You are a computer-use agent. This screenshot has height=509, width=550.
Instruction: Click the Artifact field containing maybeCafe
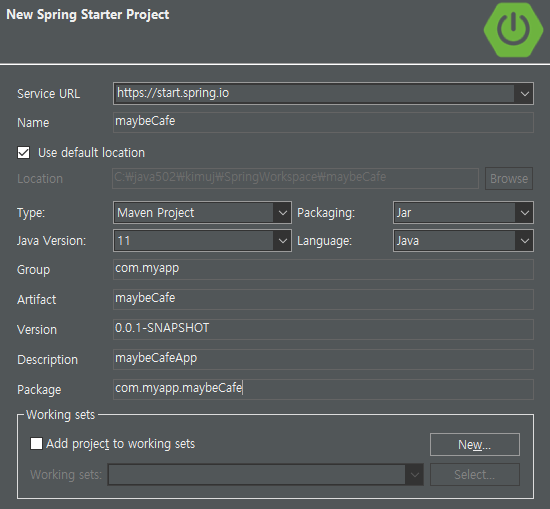pos(323,299)
